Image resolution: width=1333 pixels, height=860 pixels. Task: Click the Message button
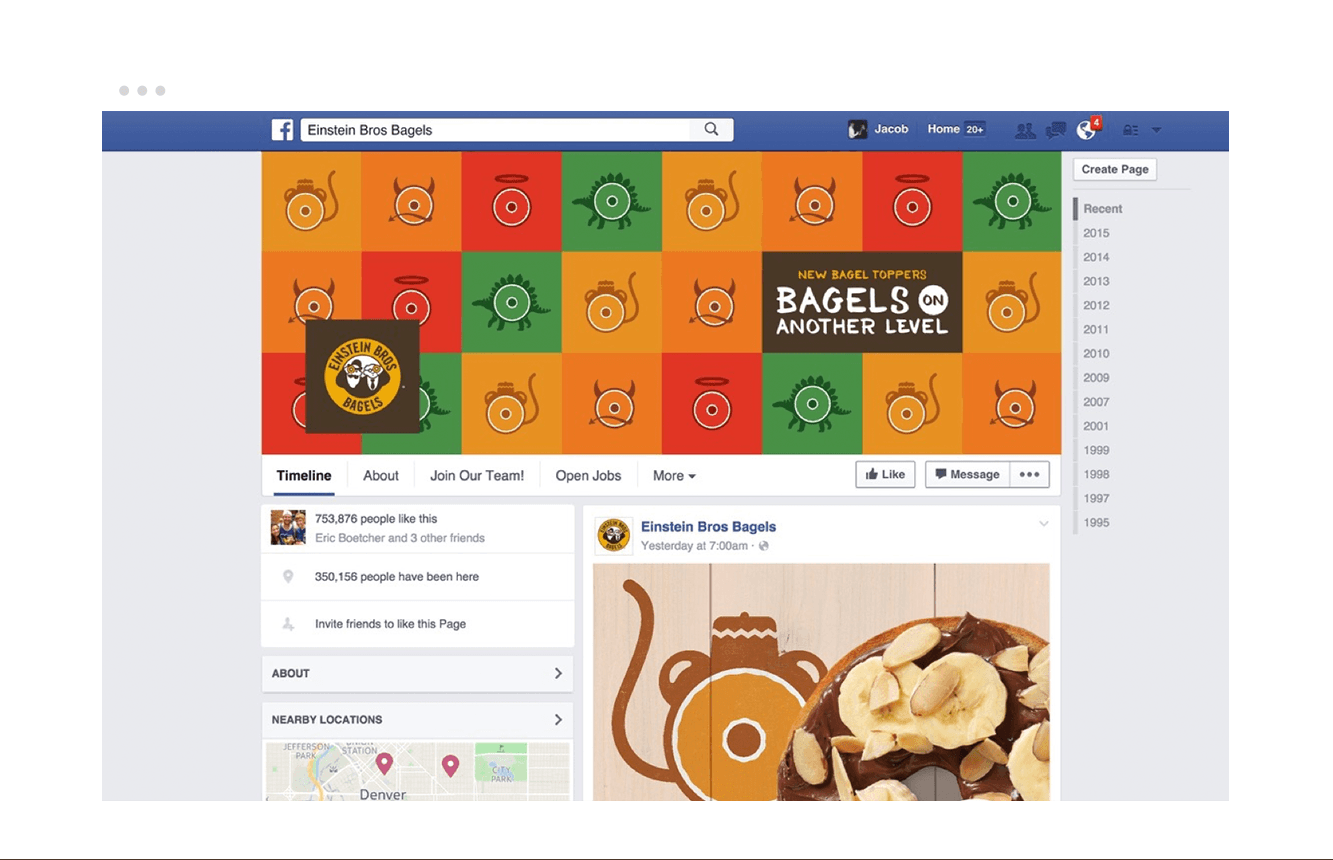tap(967, 475)
